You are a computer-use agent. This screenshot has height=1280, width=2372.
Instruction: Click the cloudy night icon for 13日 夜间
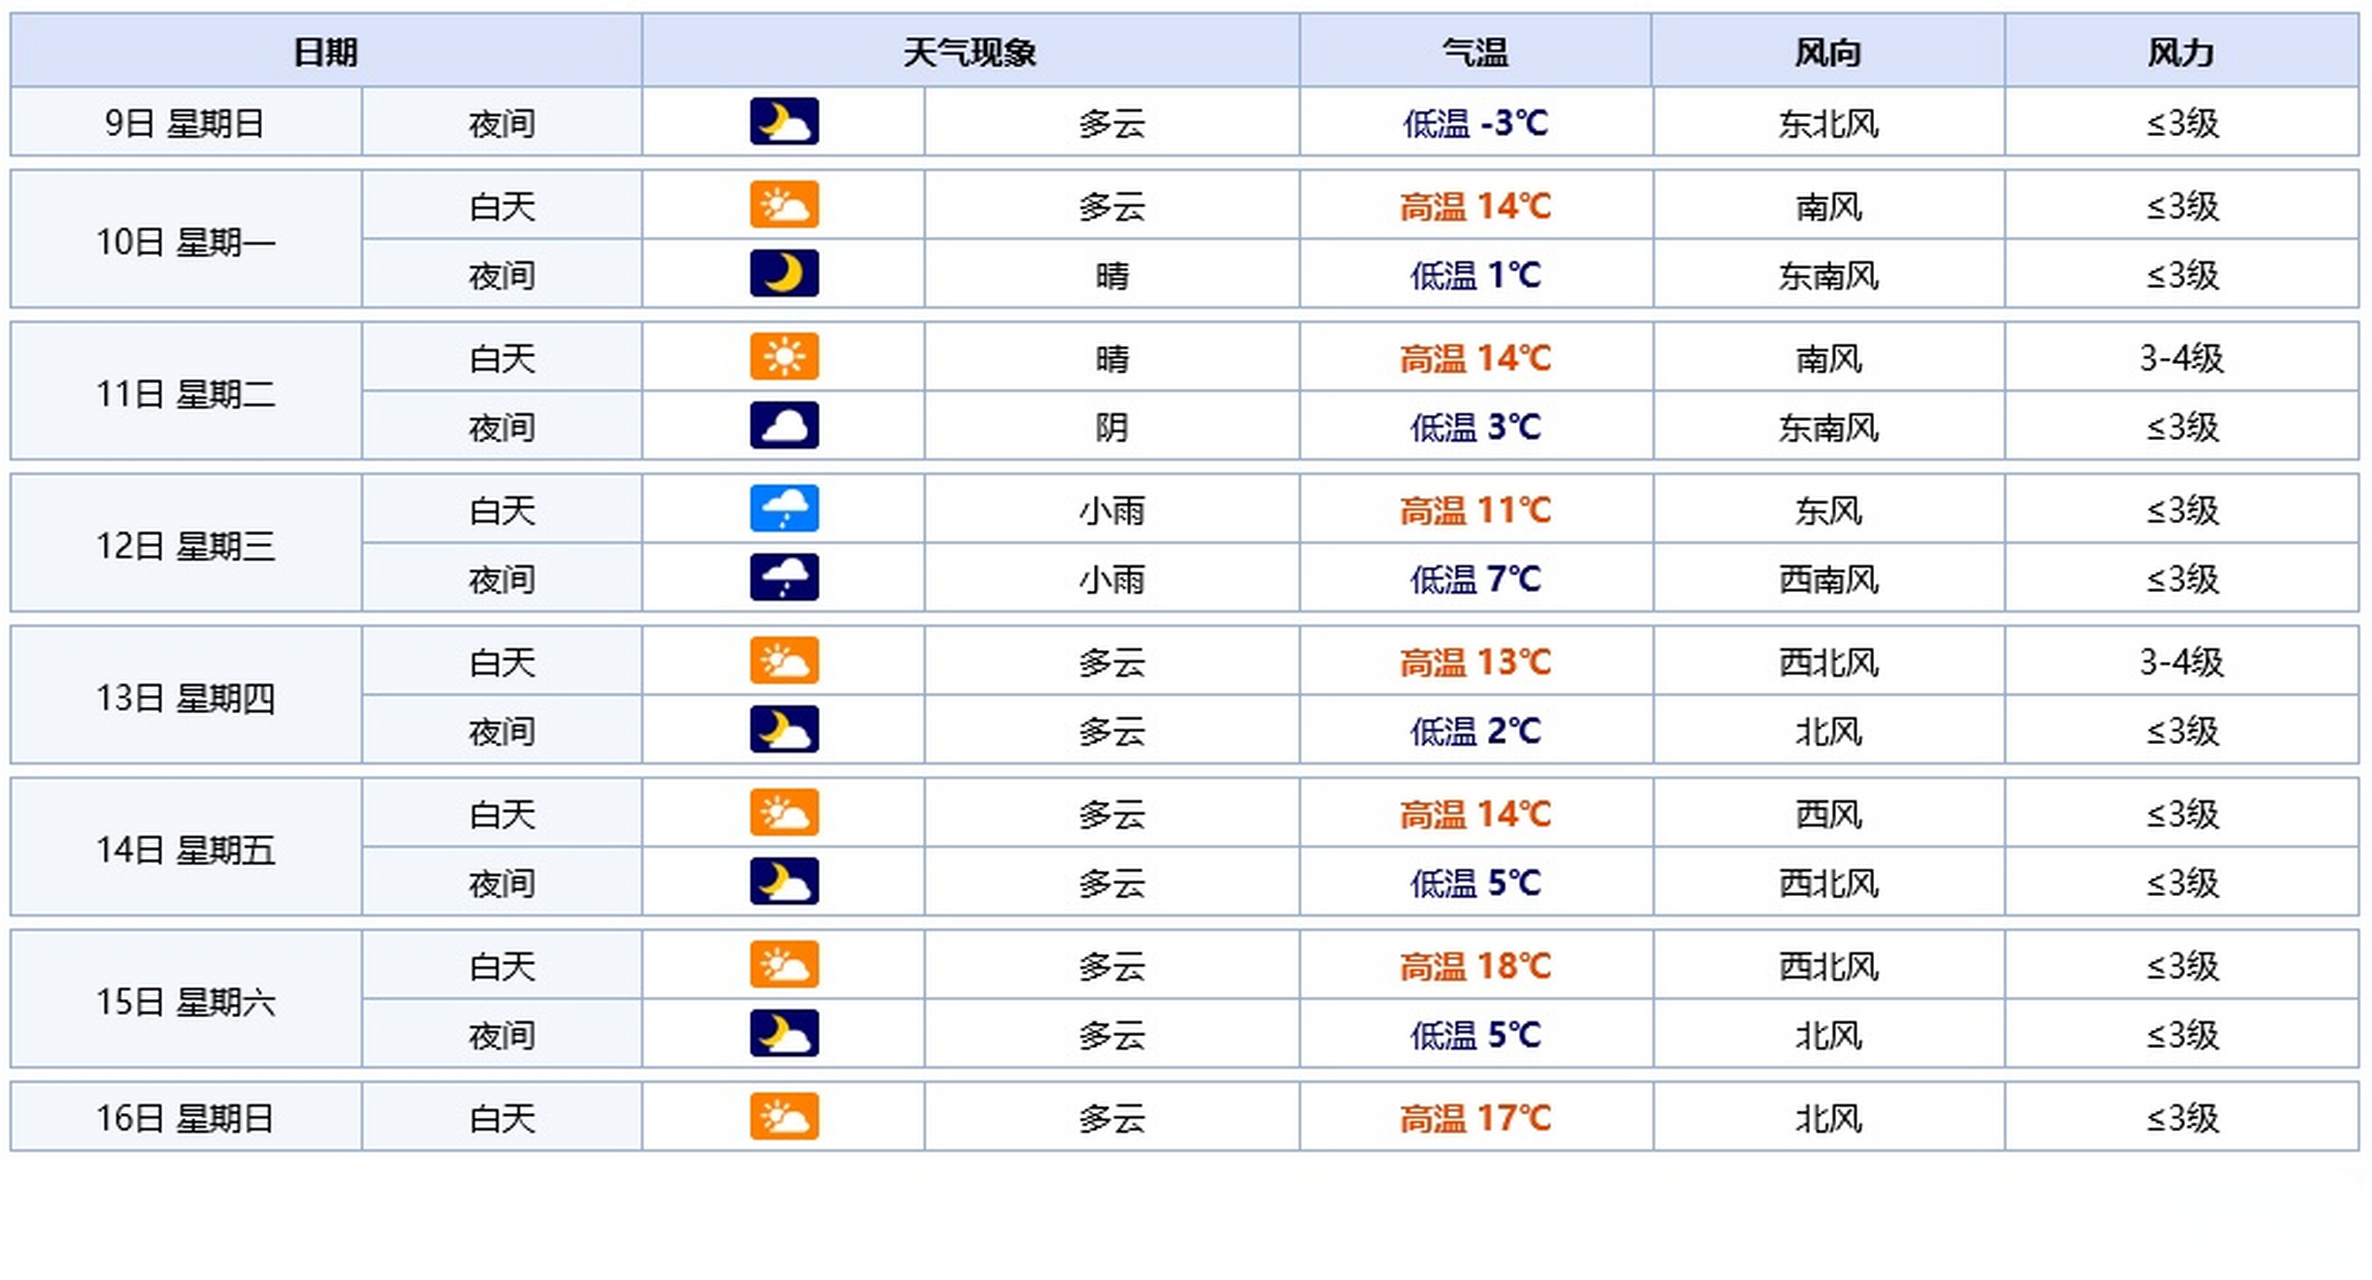coord(784,729)
